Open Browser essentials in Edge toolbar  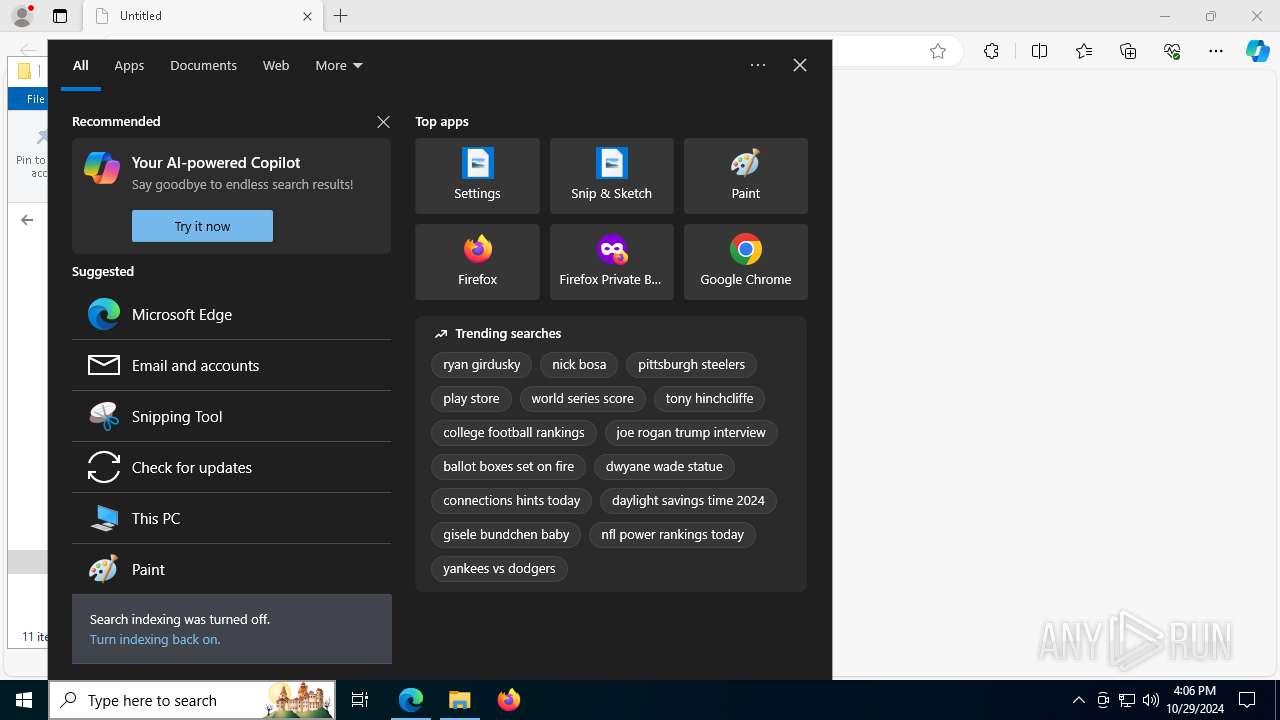(1172, 52)
